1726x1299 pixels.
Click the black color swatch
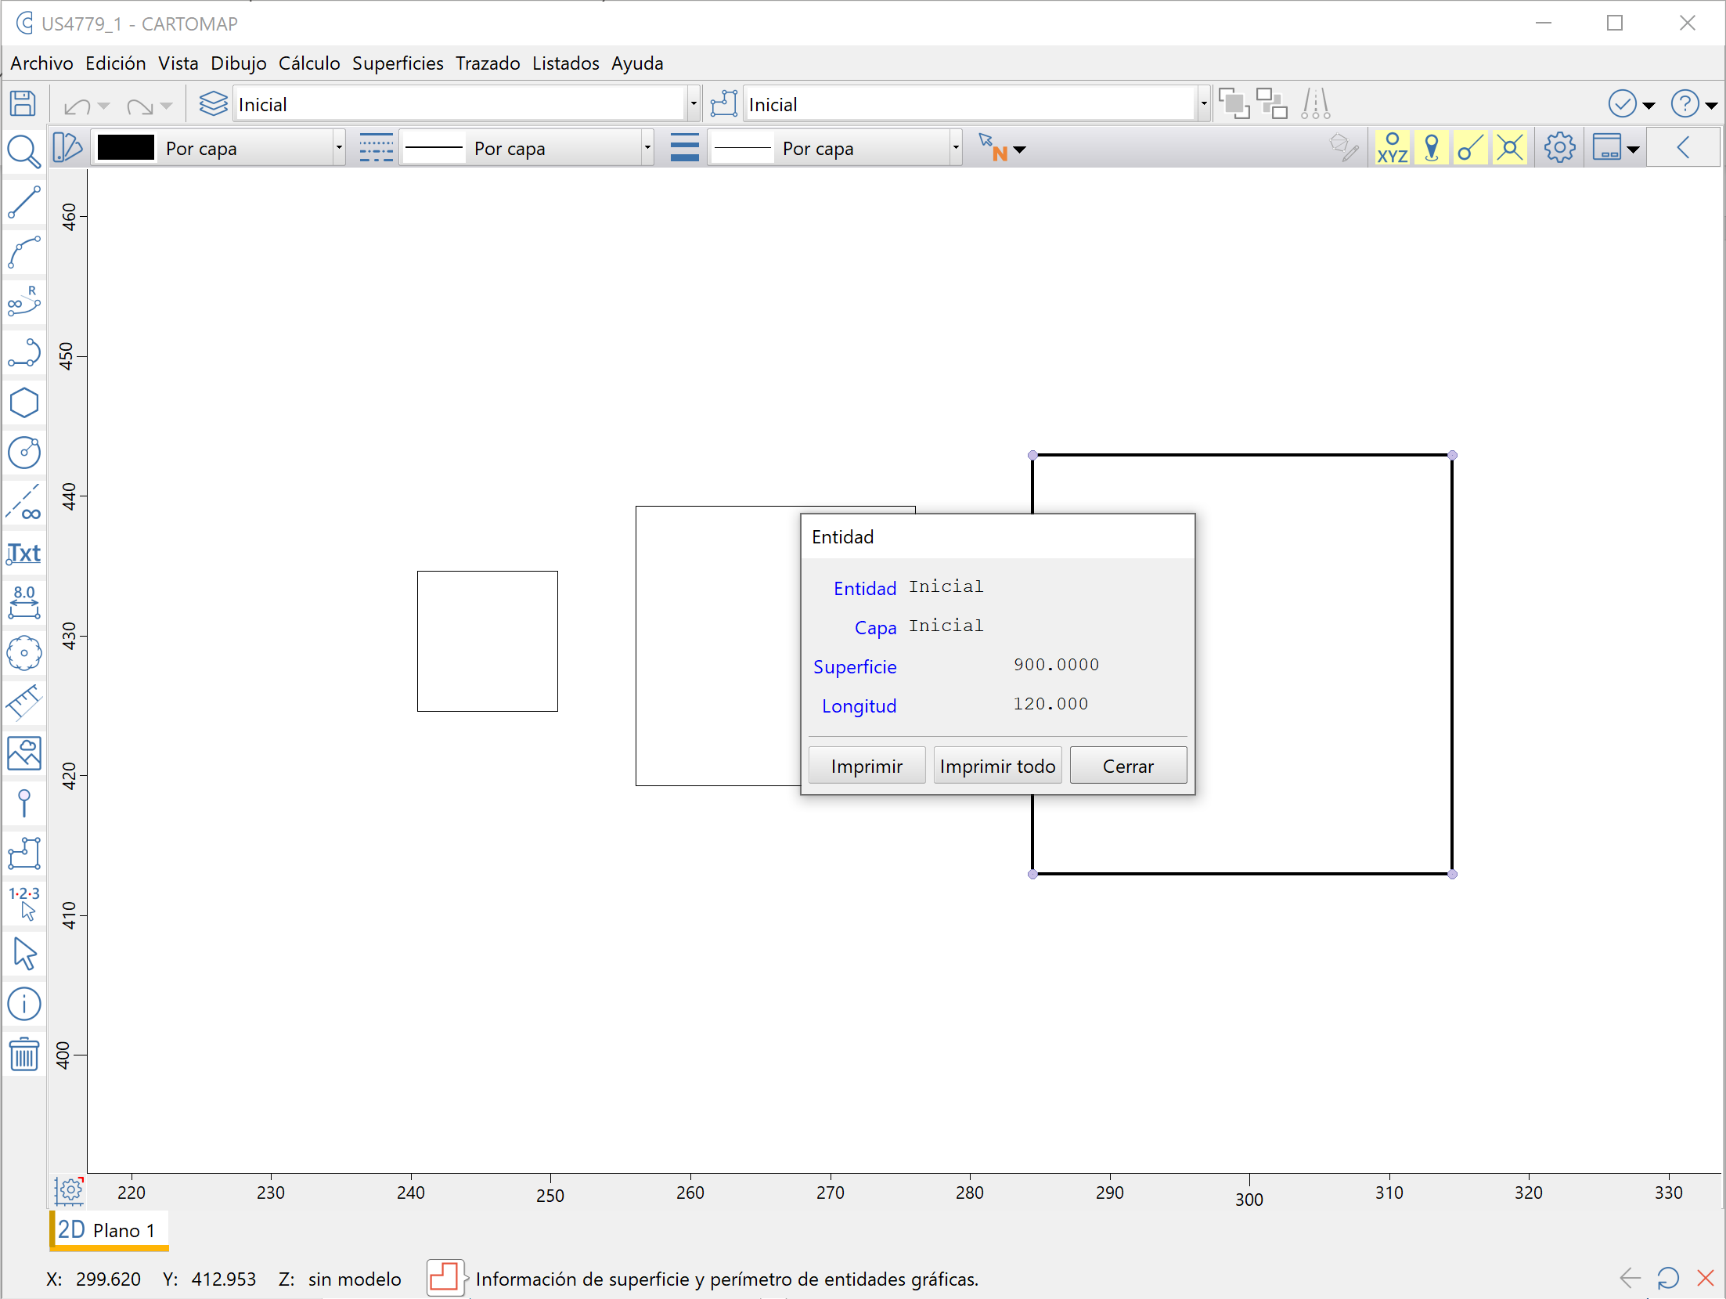click(126, 148)
